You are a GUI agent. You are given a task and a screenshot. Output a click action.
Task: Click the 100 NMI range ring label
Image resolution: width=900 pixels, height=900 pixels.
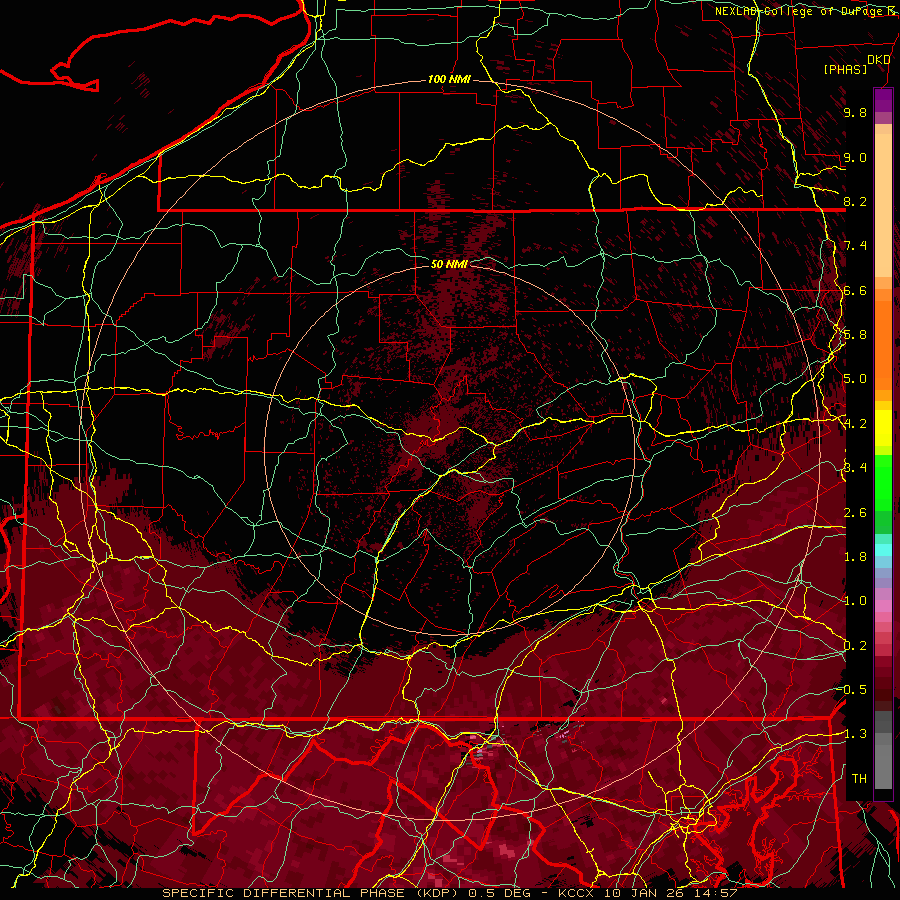pos(449,79)
